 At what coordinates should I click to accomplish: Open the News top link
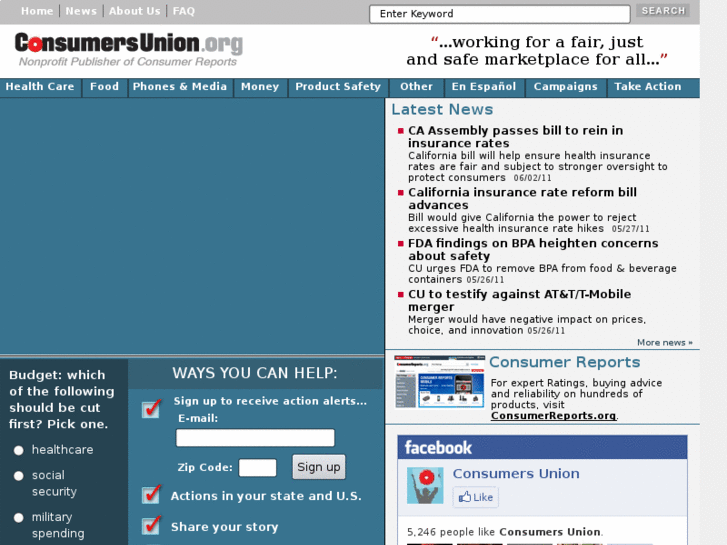(81, 11)
